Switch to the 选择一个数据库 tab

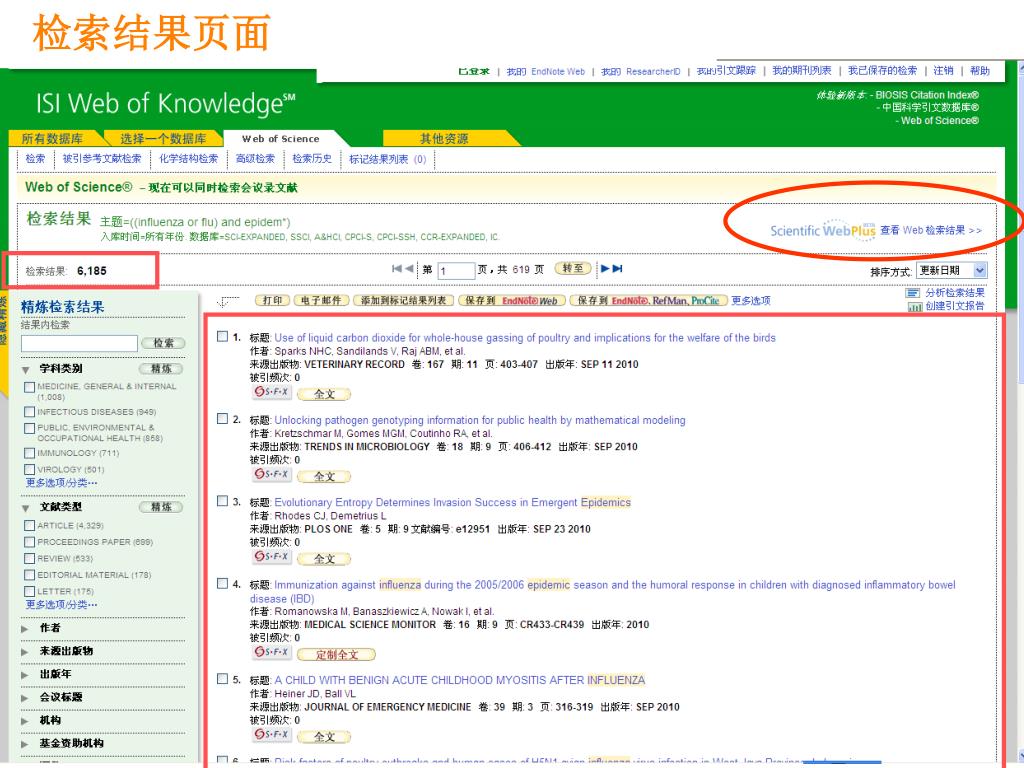click(x=163, y=138)
